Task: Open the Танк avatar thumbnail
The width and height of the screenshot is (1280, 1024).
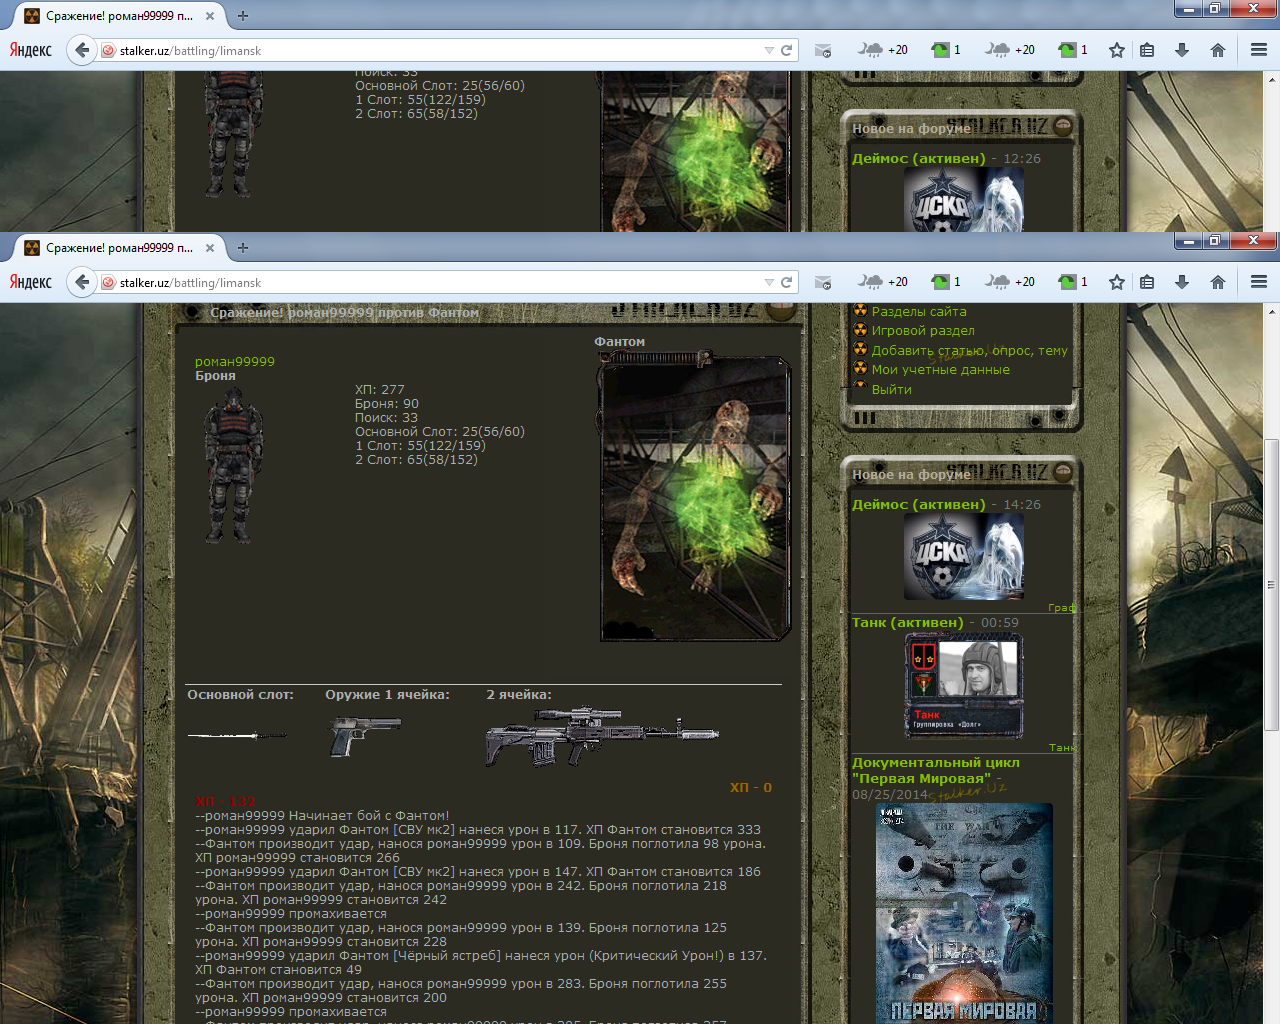Action: [963, 685]
